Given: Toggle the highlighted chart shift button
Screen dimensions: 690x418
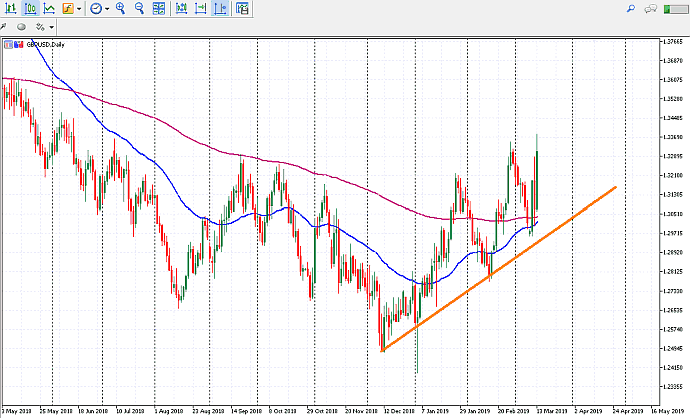Looking at the screenshot, I should pyautogui.click(x=220, y=9).
